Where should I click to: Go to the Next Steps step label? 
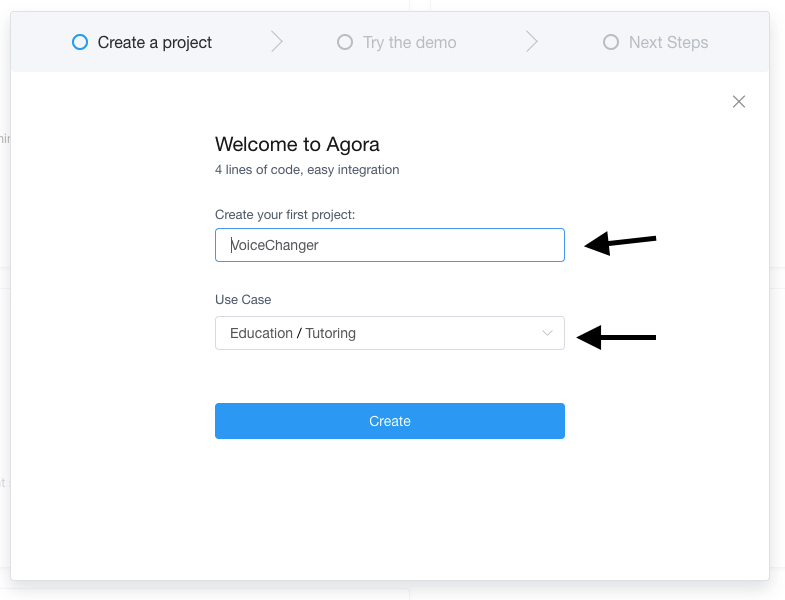click(x=668, y=42)
